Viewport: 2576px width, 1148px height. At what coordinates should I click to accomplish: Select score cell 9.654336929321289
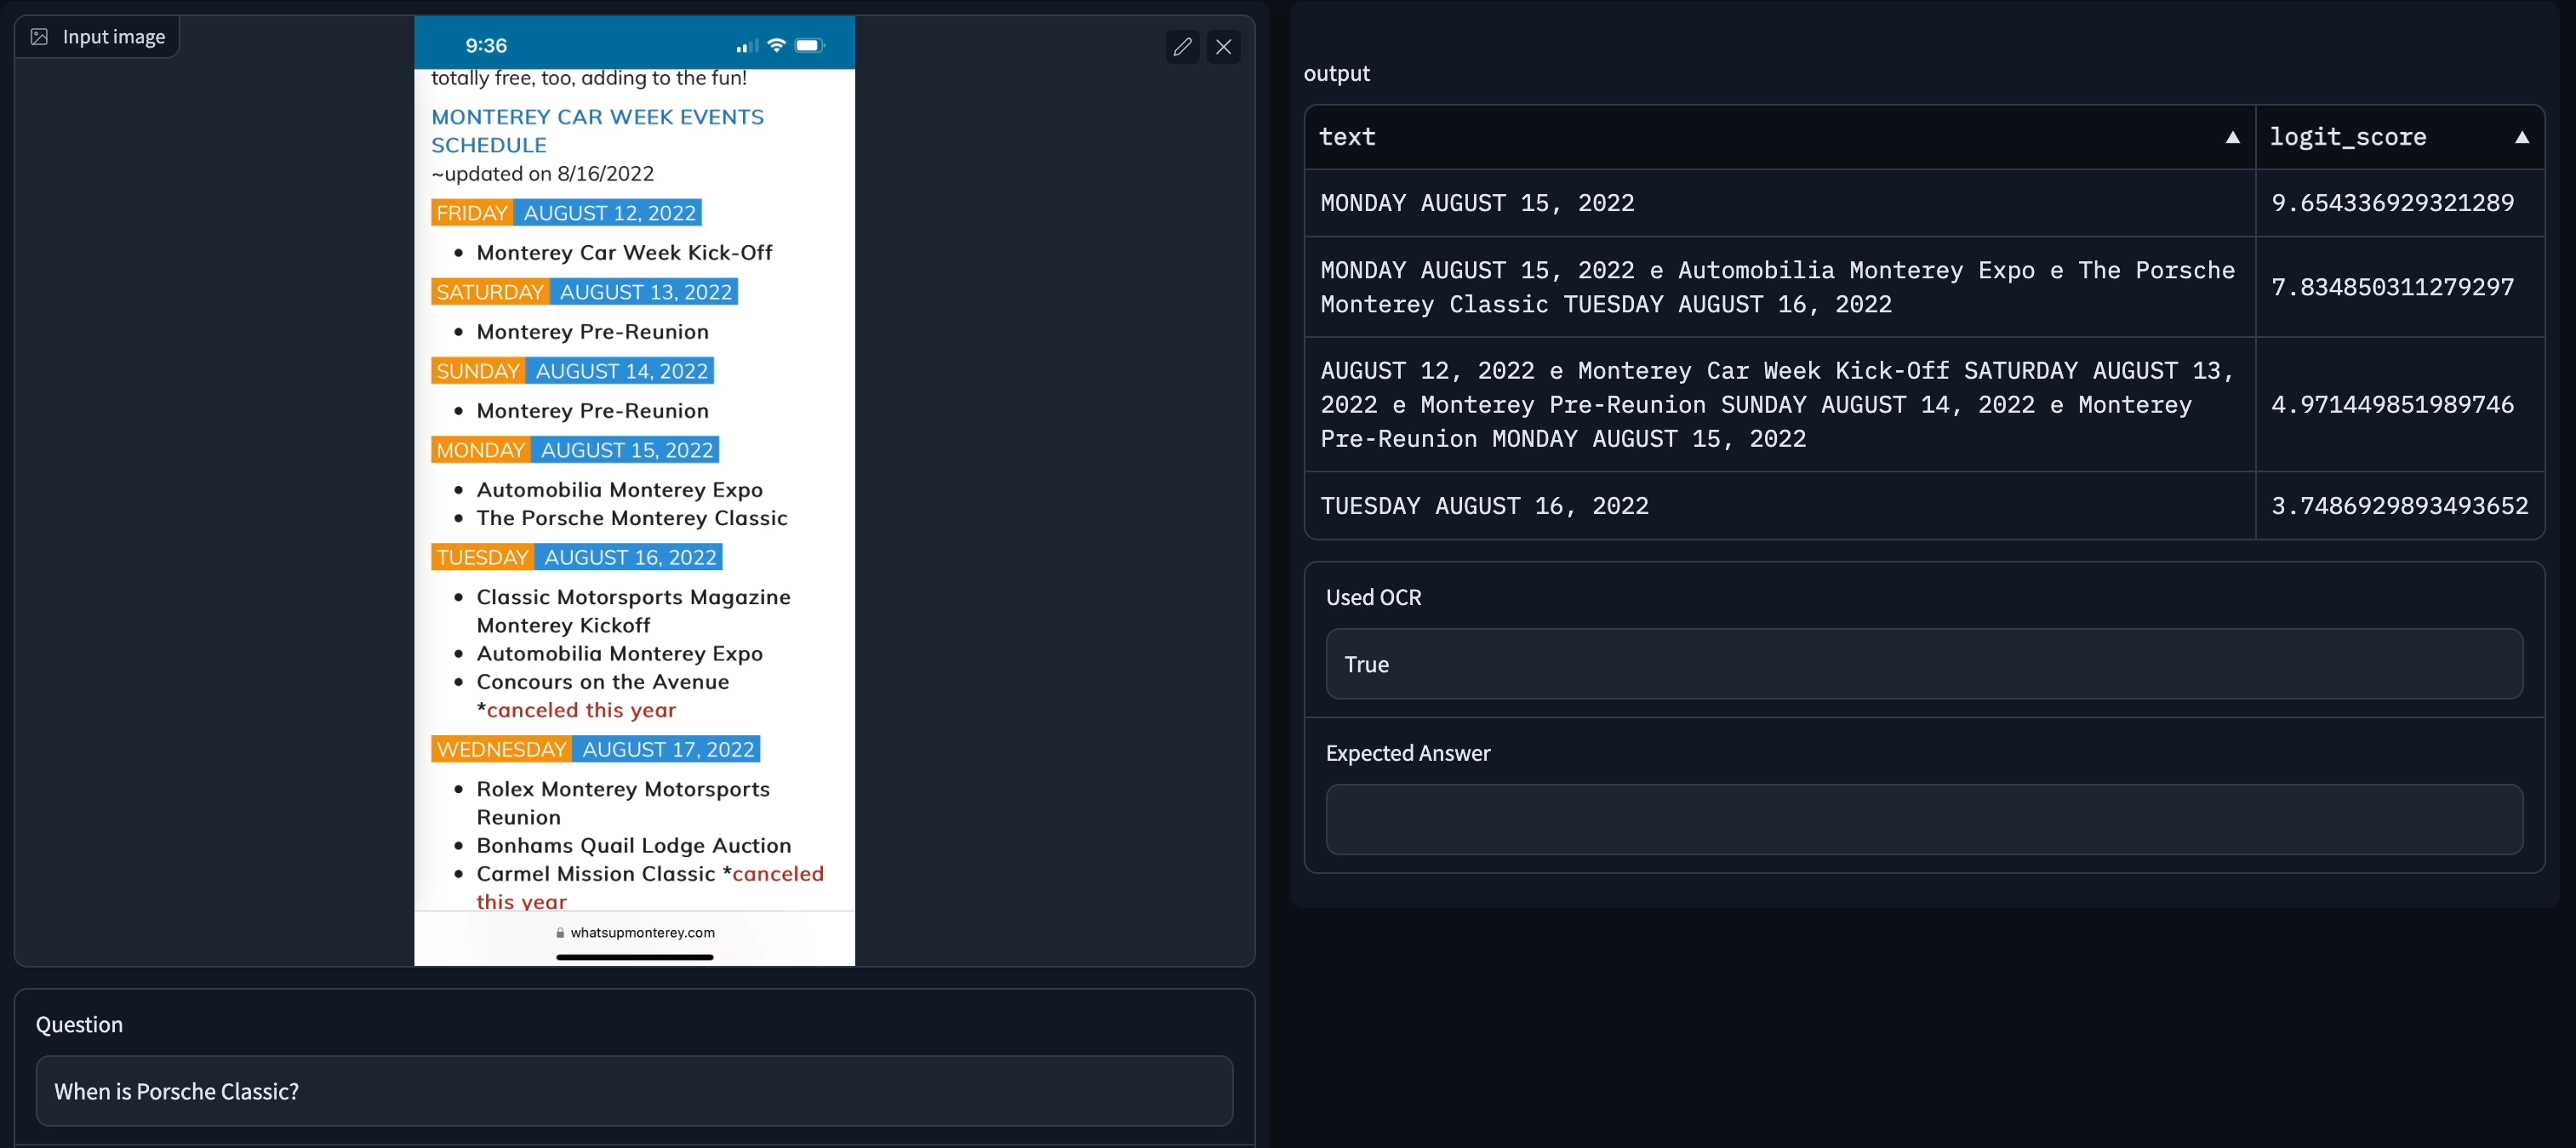2400,203
